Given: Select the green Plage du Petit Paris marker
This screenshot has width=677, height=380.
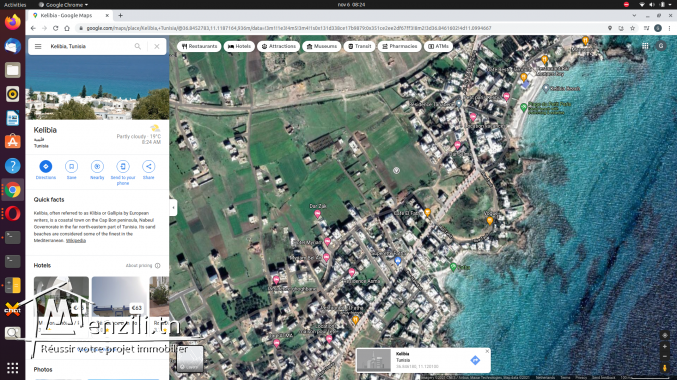Looking at the screenshot, I should click(523, 107).
